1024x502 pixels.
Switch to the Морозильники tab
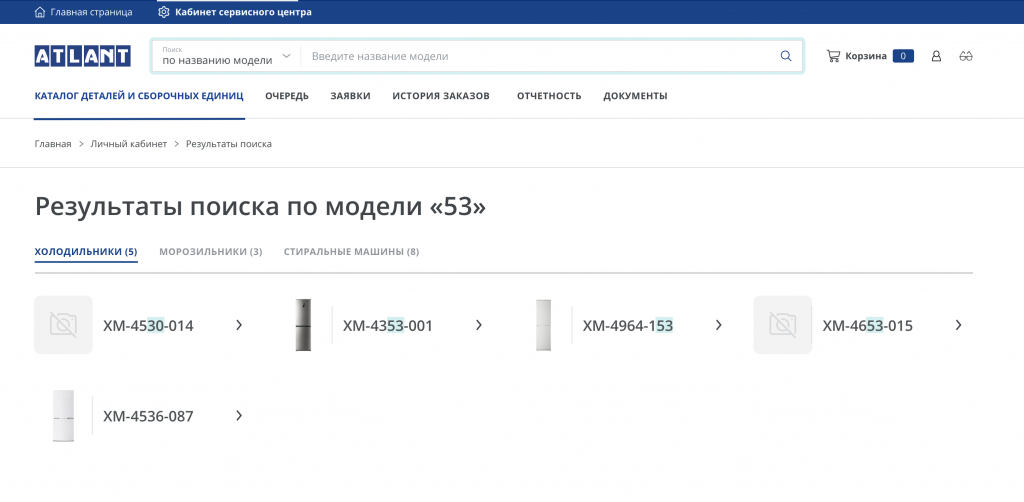tap(210, 251)
